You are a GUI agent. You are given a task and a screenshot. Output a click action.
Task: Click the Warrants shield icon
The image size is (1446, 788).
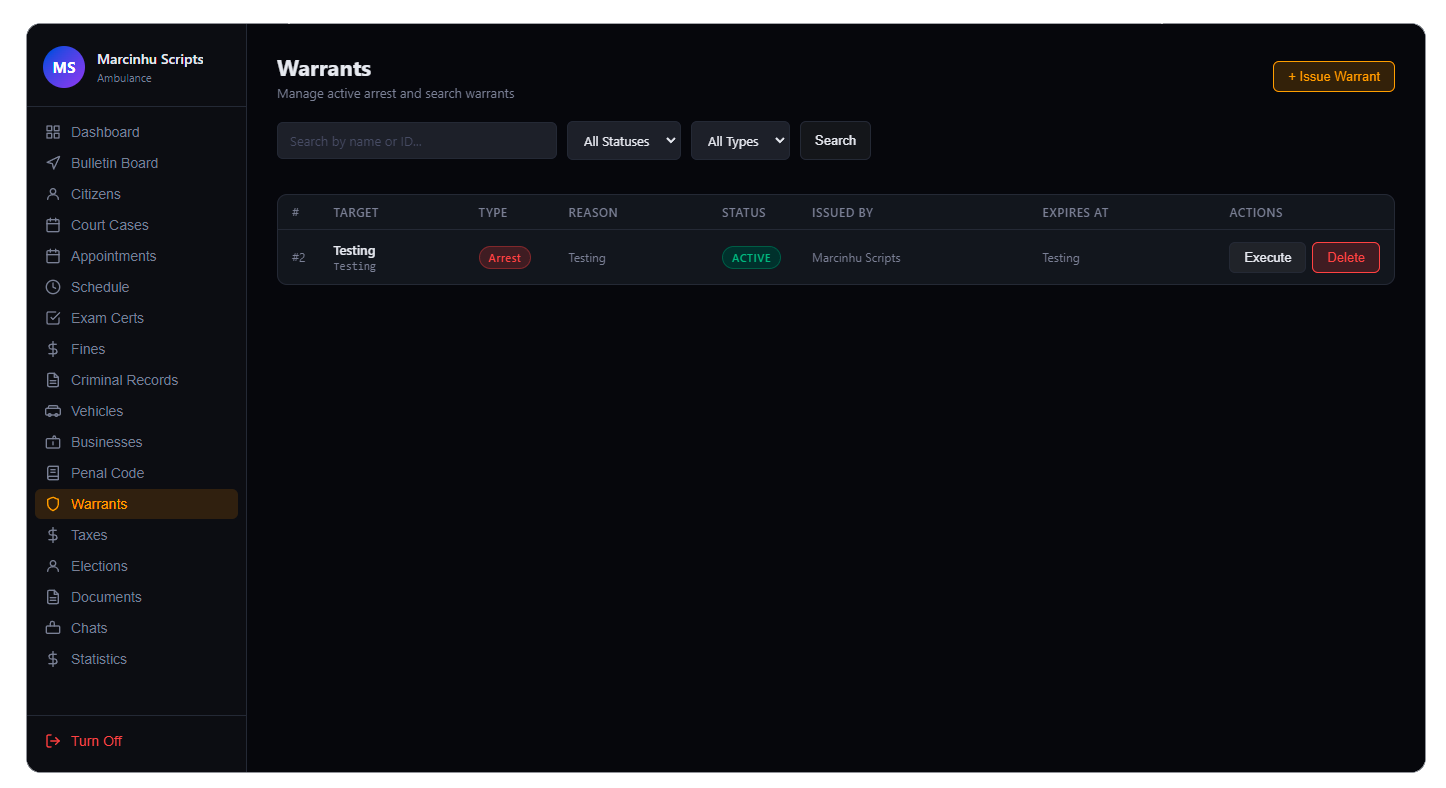[x=53, y=504]
